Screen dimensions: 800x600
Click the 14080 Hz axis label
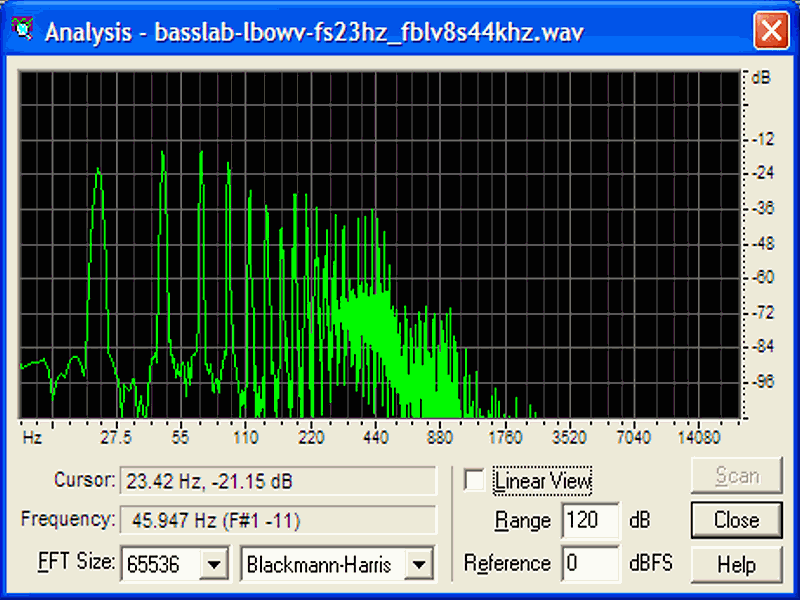(697, 437)
